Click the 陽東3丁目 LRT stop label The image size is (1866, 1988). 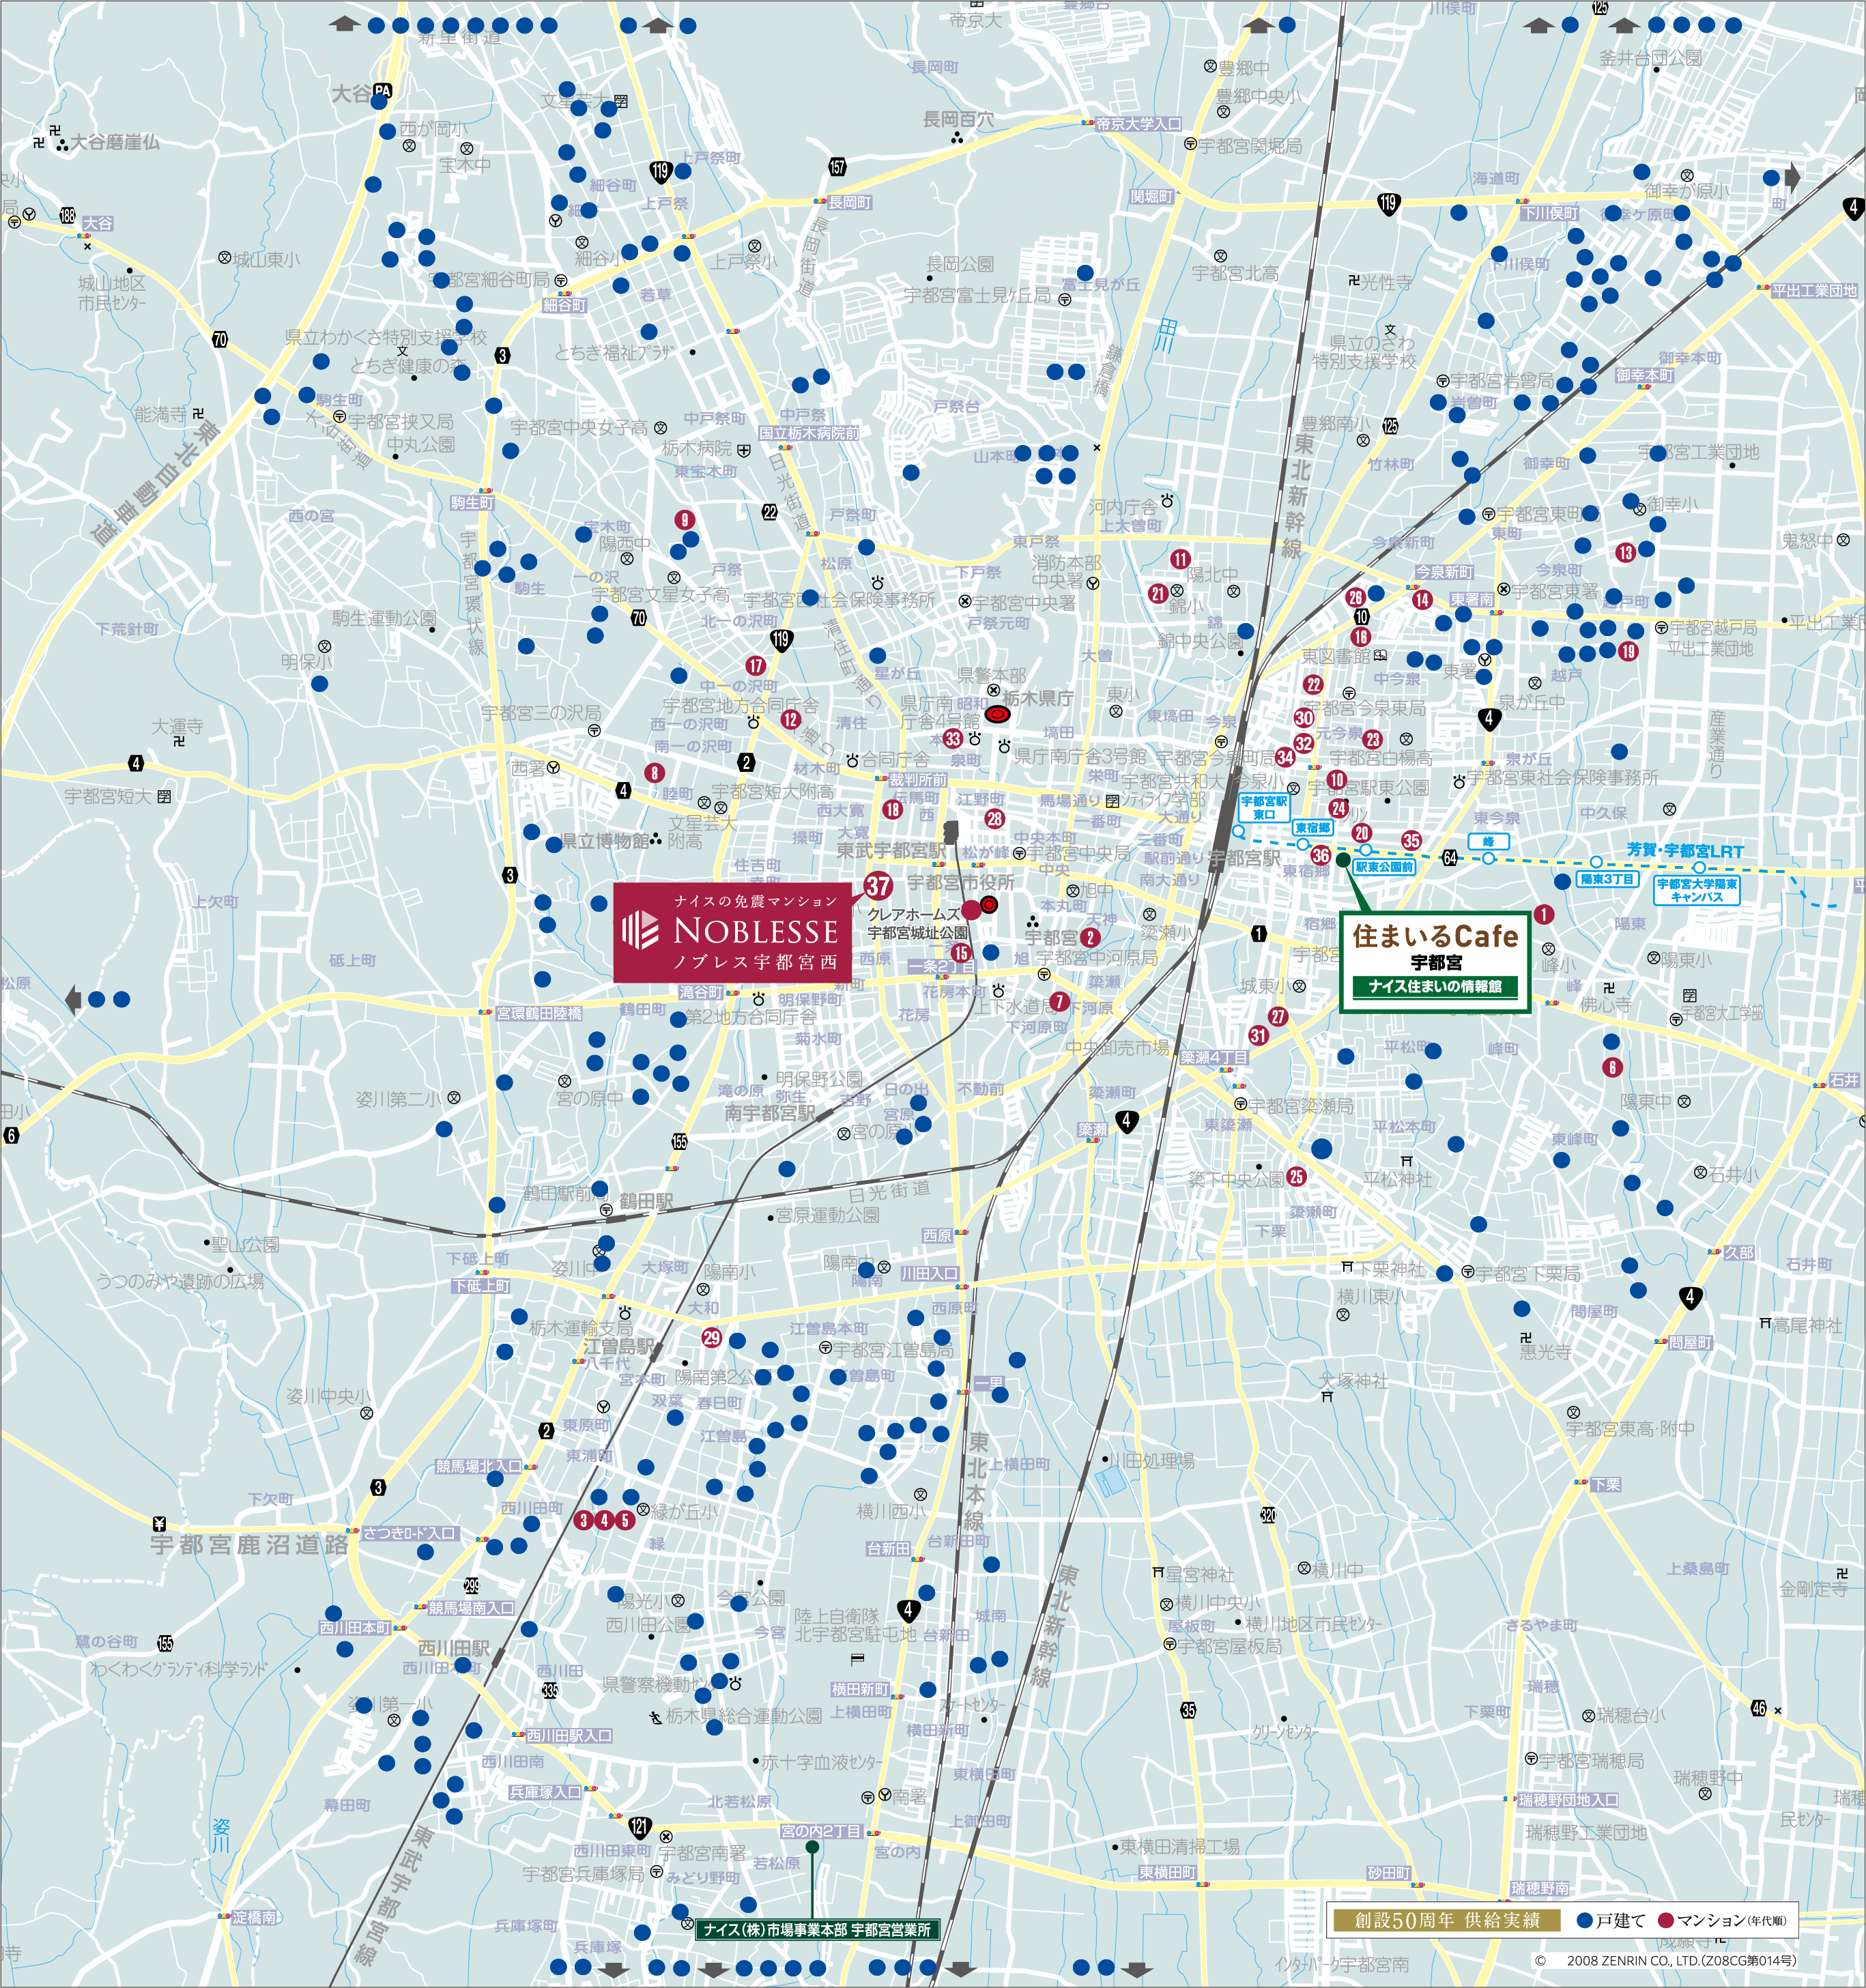pos(1607,879)
